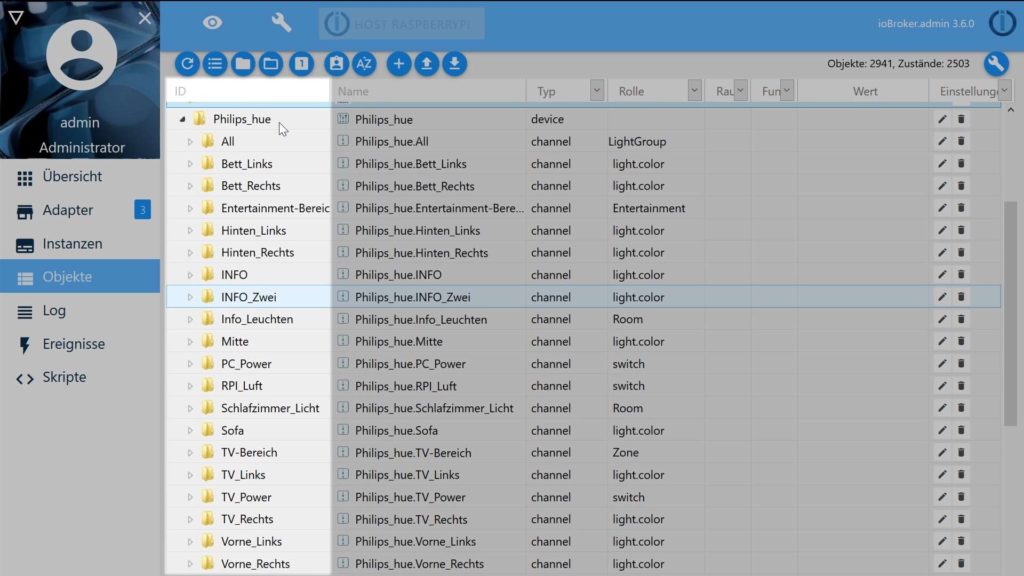Expand the All folder node
1024x576 pixels.
(190, 141)
